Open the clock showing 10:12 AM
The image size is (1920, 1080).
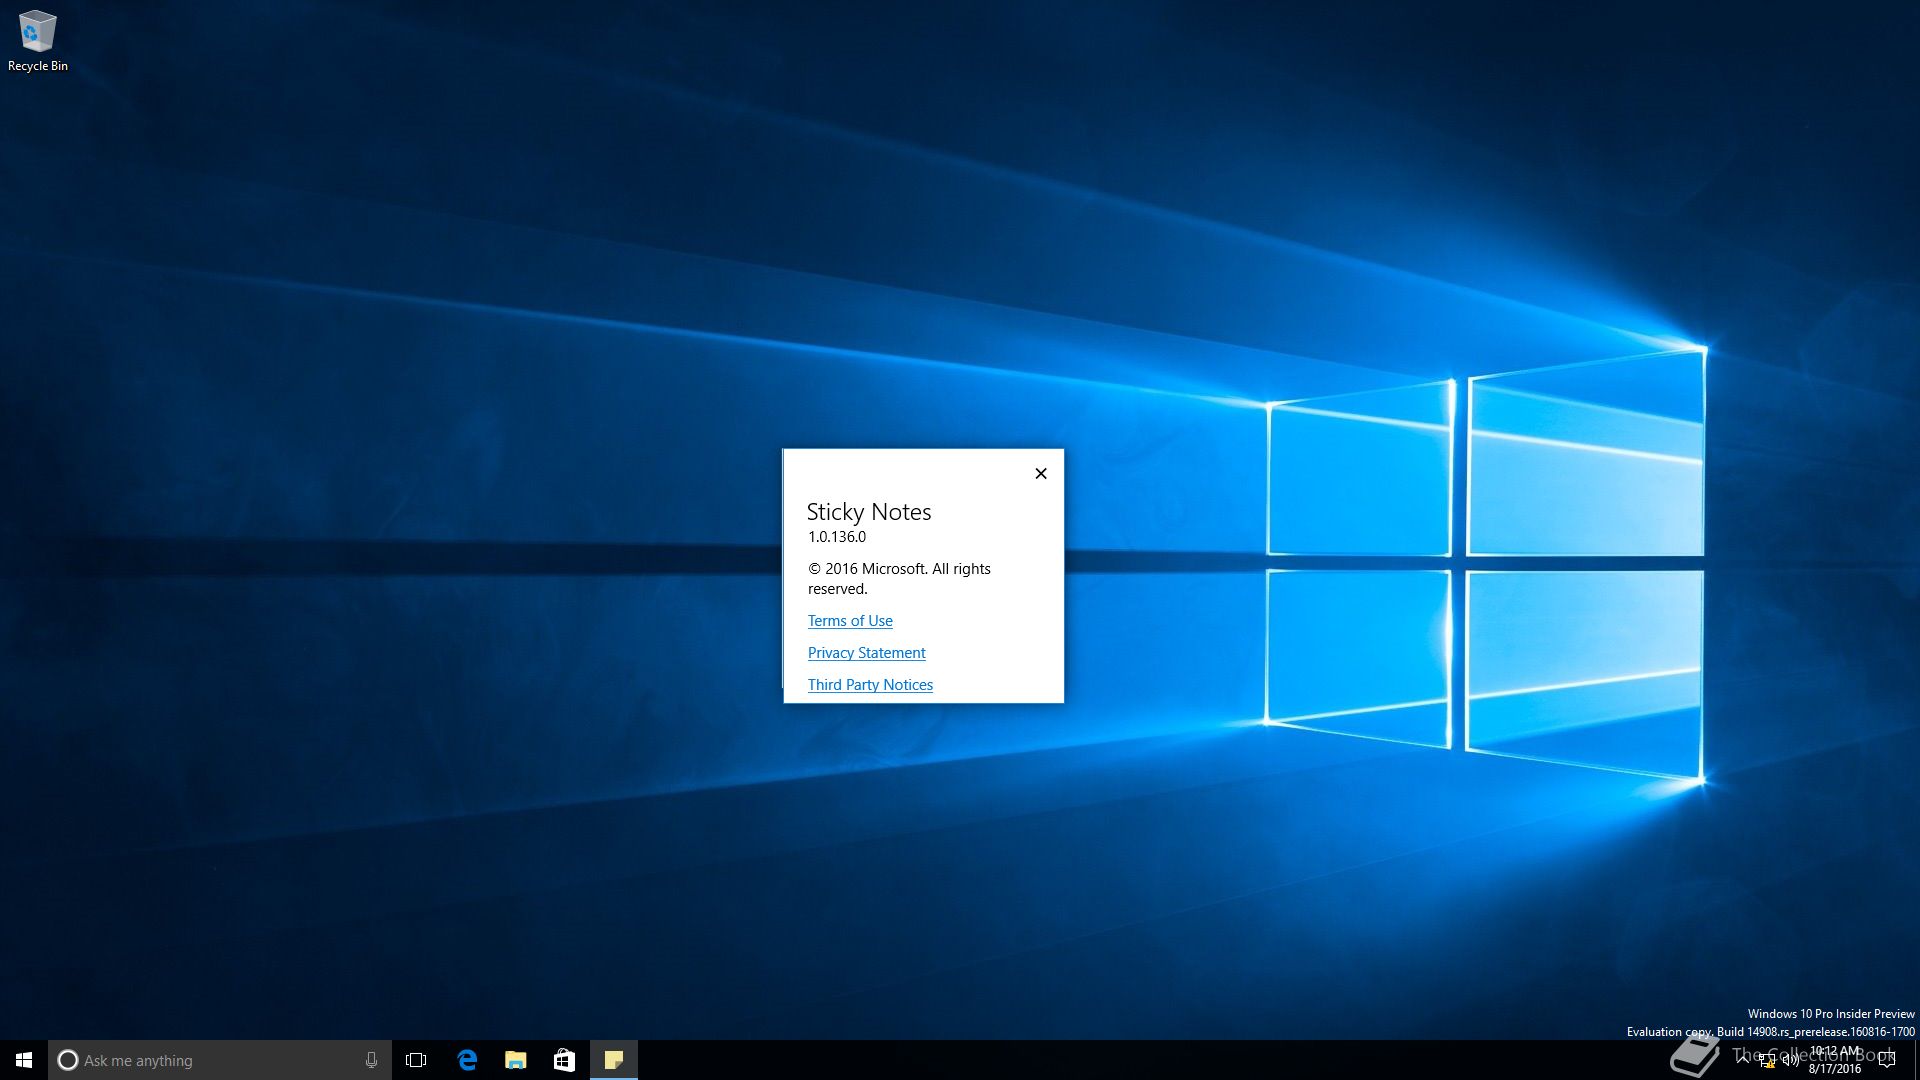pos(1835,1060)
